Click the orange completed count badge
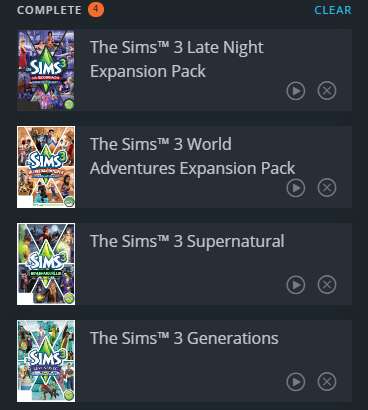 coord(96,9)
